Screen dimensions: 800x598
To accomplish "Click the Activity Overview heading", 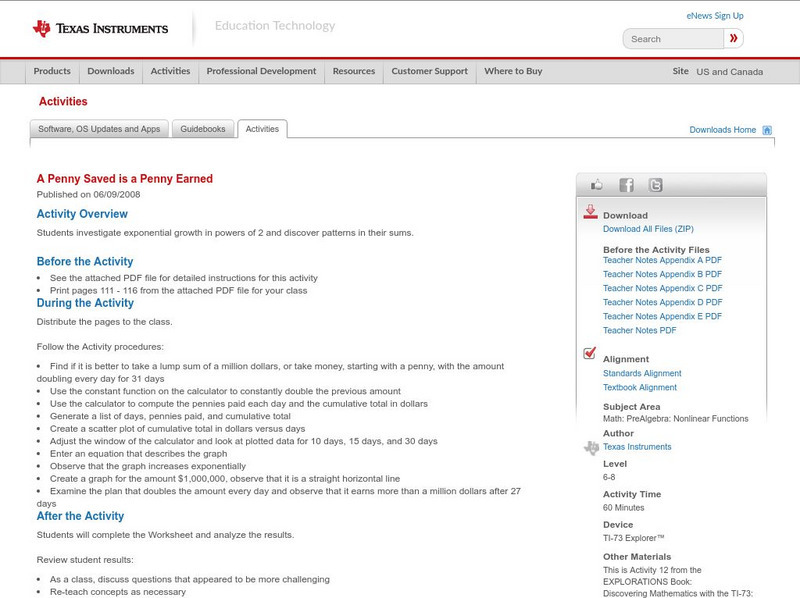I will (82, 214).
